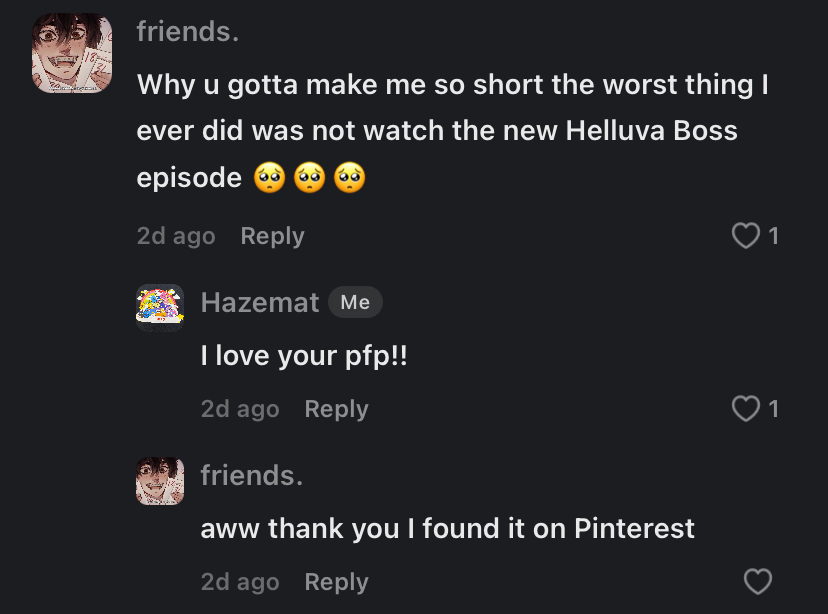Tap the heart on the Pinterest reply
Image resolution: width=828 pixels, height=614 pixels.
pyautogui.click(x=758, y=582)
